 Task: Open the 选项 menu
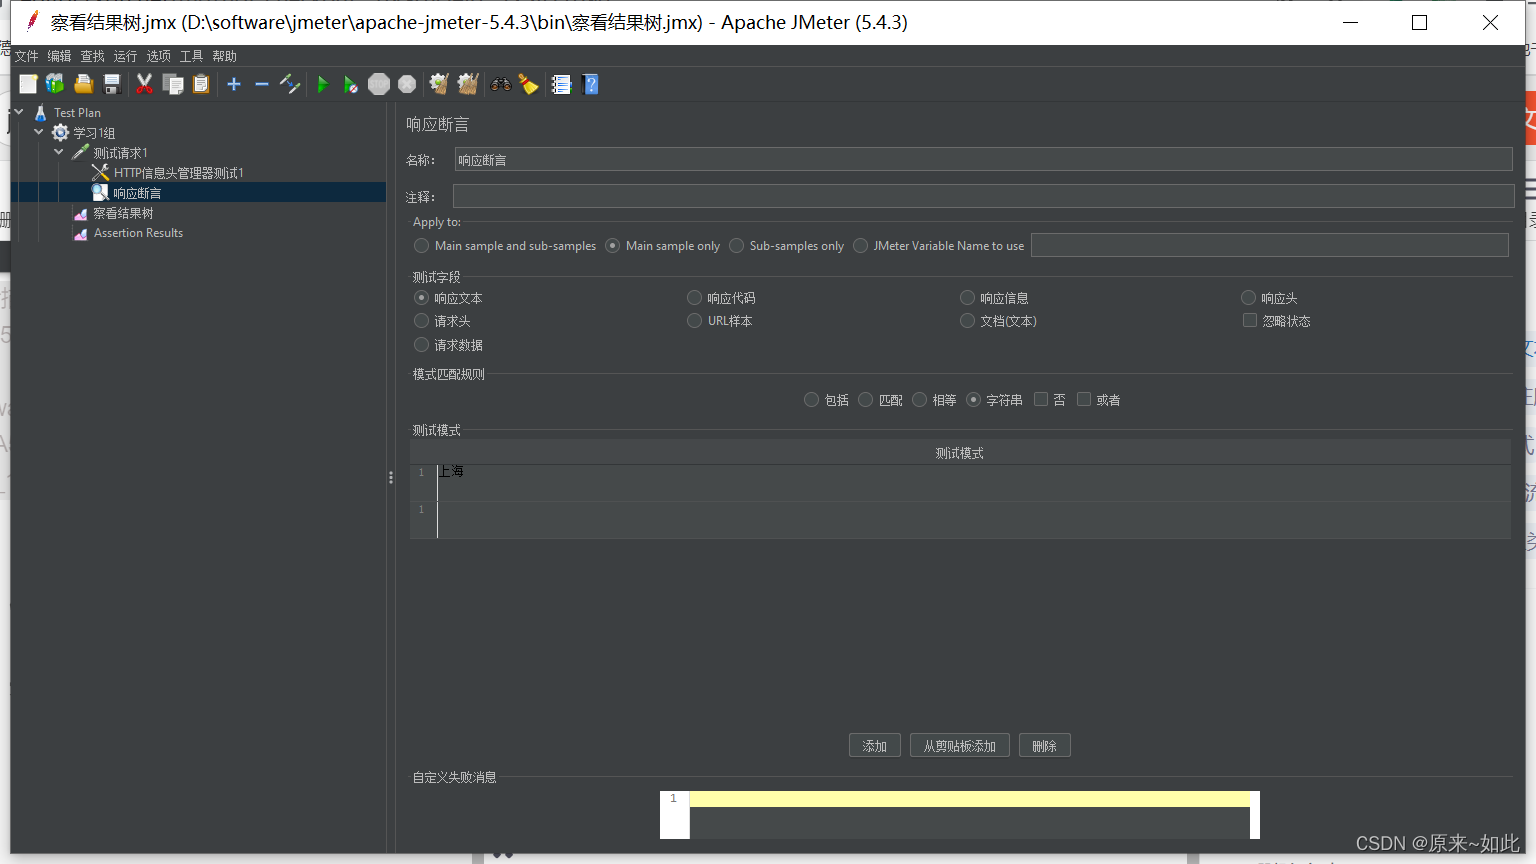tap(158, 56)
